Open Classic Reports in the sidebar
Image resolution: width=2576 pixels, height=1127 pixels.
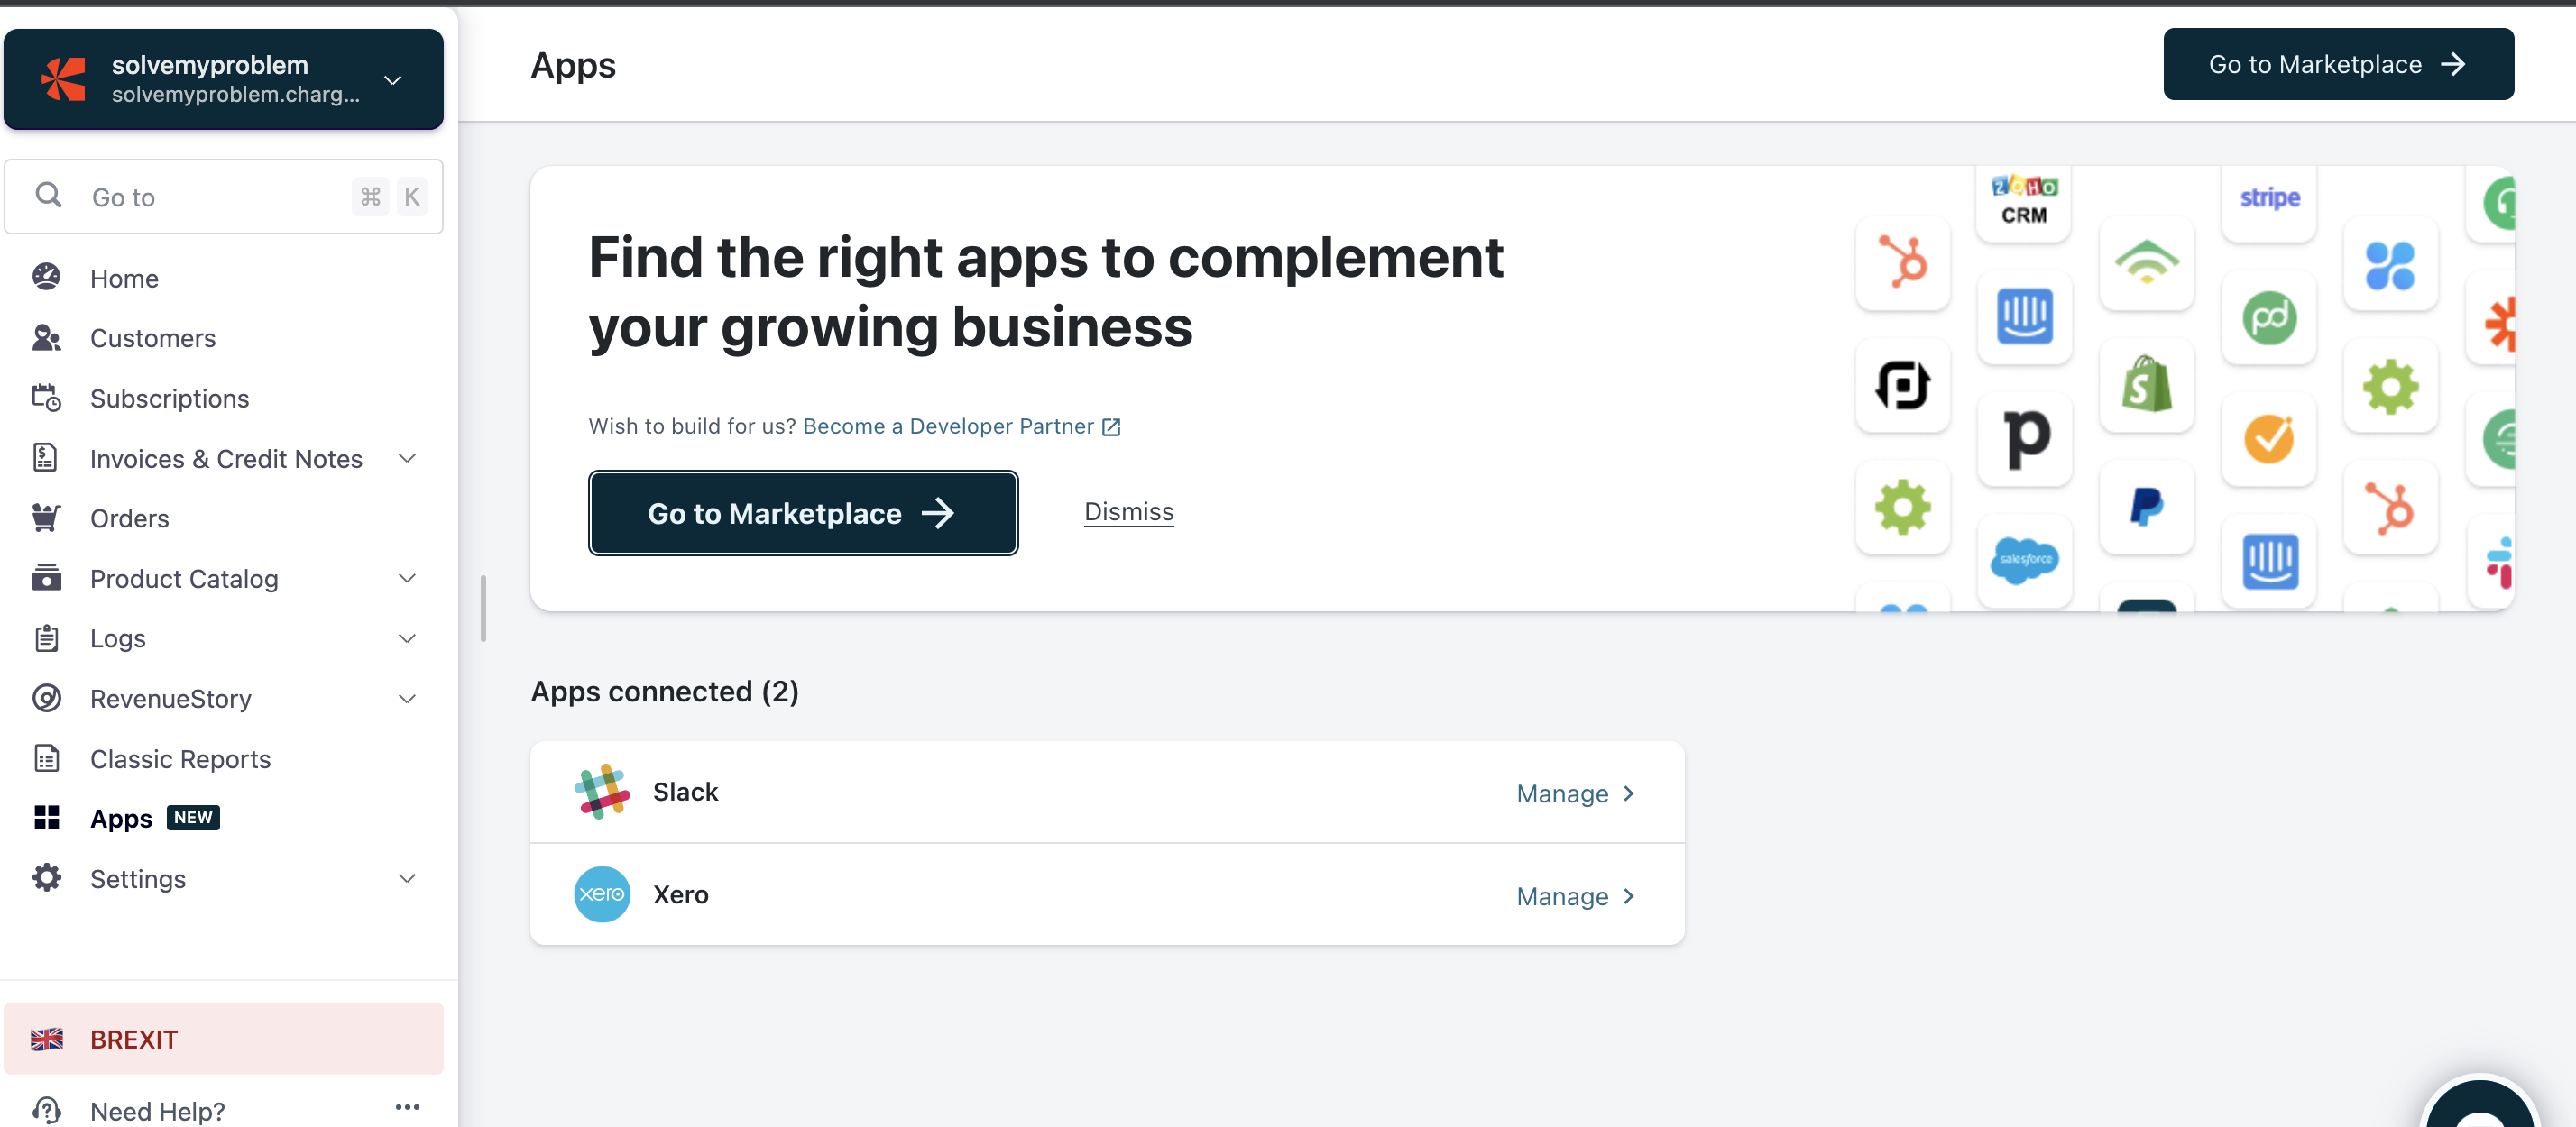180,759
